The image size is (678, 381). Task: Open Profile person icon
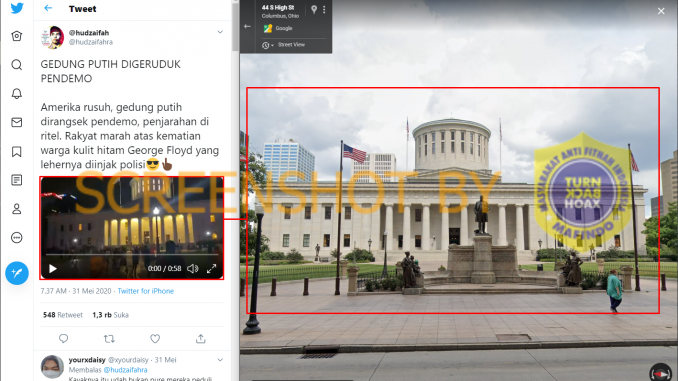pos(16,209)
